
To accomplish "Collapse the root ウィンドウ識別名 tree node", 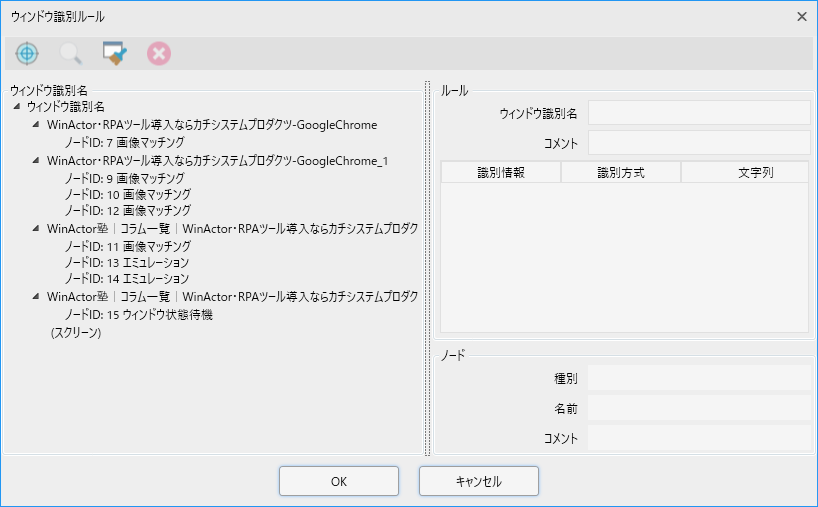I will [x=17, y=106].
